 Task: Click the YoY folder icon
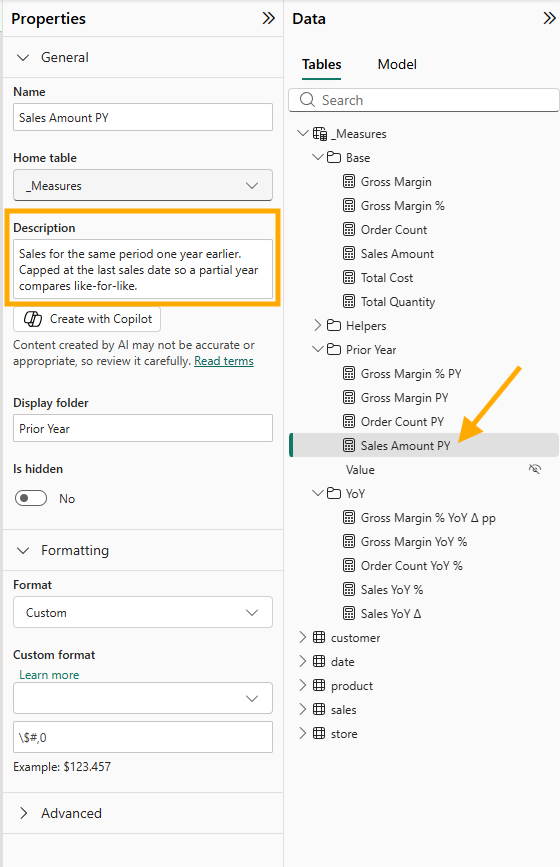coord(333,493)
